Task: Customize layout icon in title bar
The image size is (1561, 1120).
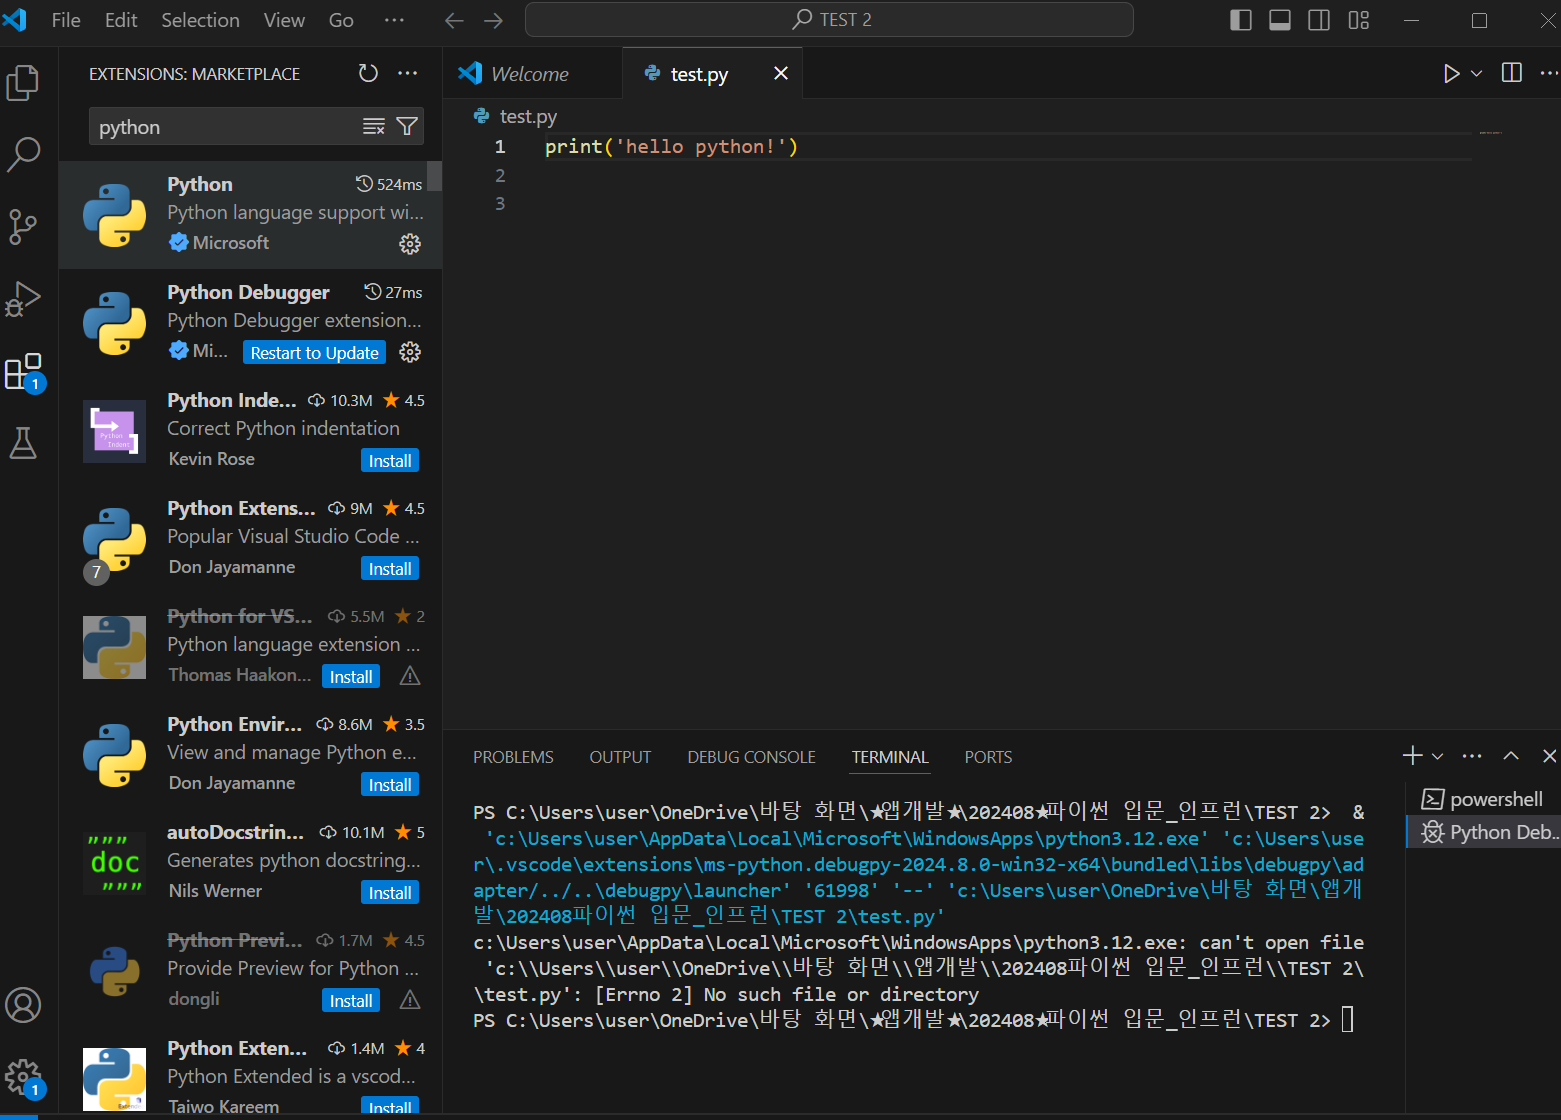Action: 1358,20
